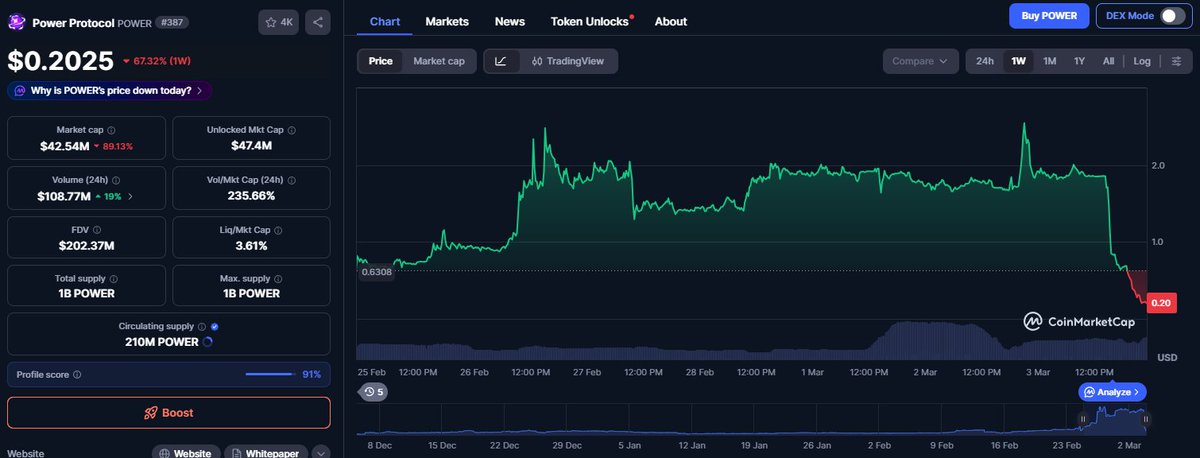
Task: Click the red 0.20 current price label
Action: click(1161, 303)
